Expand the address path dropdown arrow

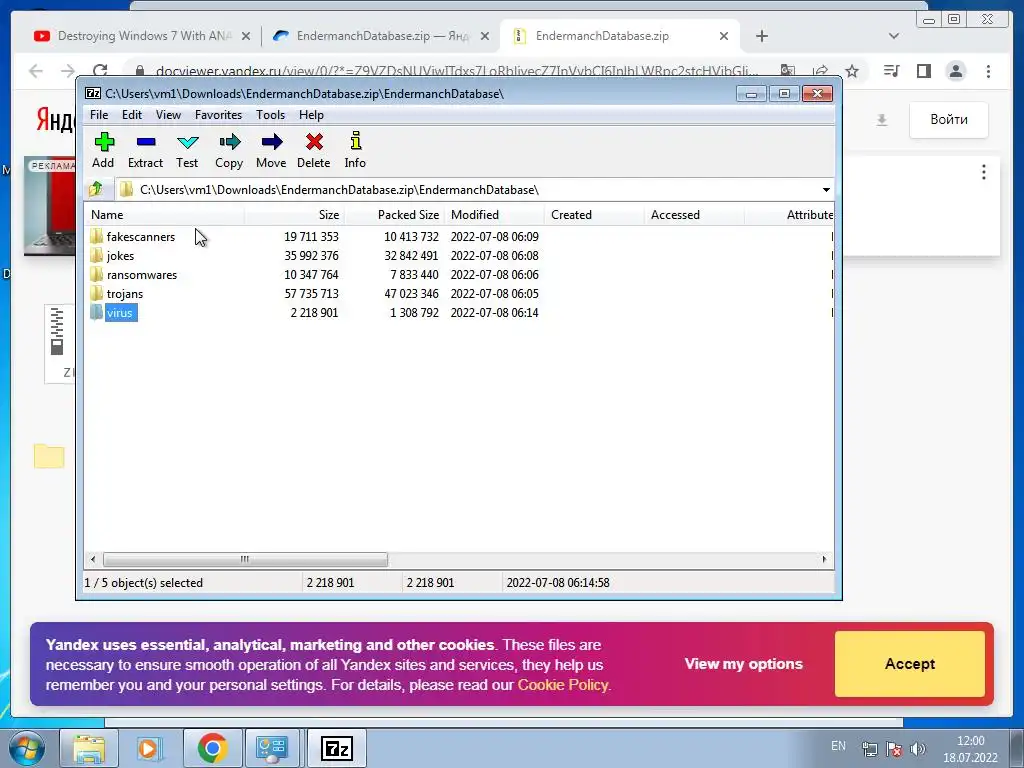[826, 190]
